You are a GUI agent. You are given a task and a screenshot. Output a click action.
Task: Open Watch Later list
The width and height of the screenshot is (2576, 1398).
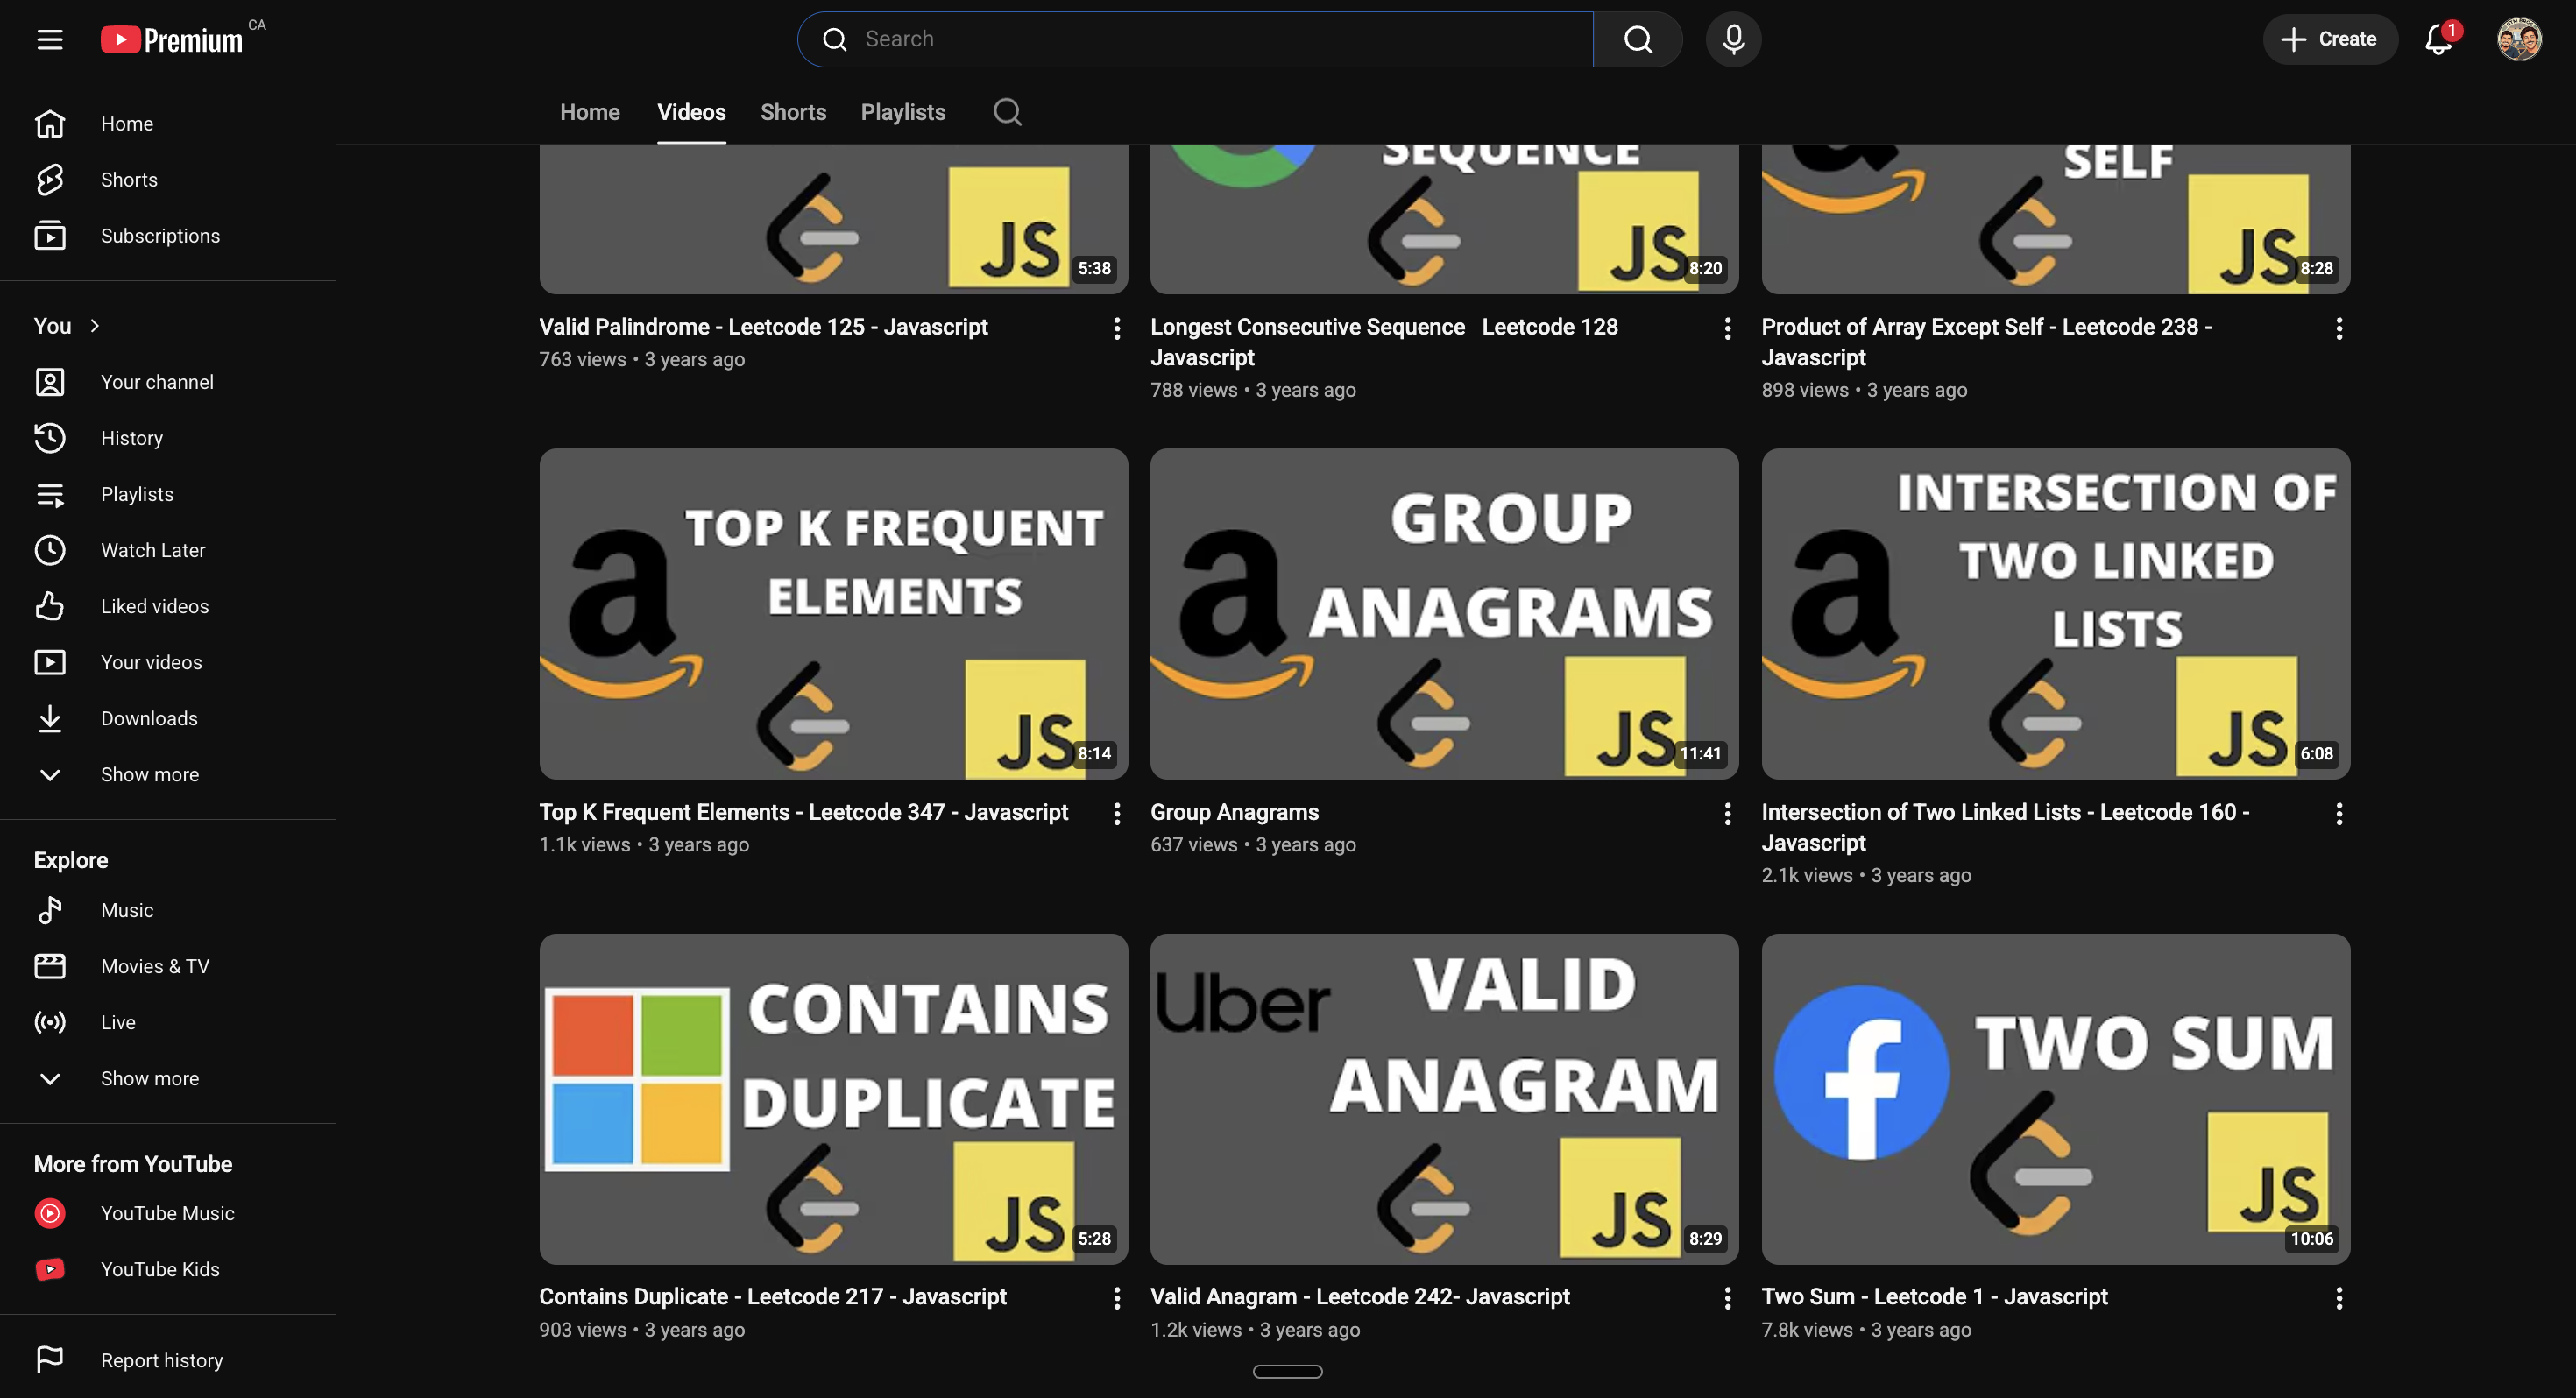pyautogui.click(x=168, y=550)
